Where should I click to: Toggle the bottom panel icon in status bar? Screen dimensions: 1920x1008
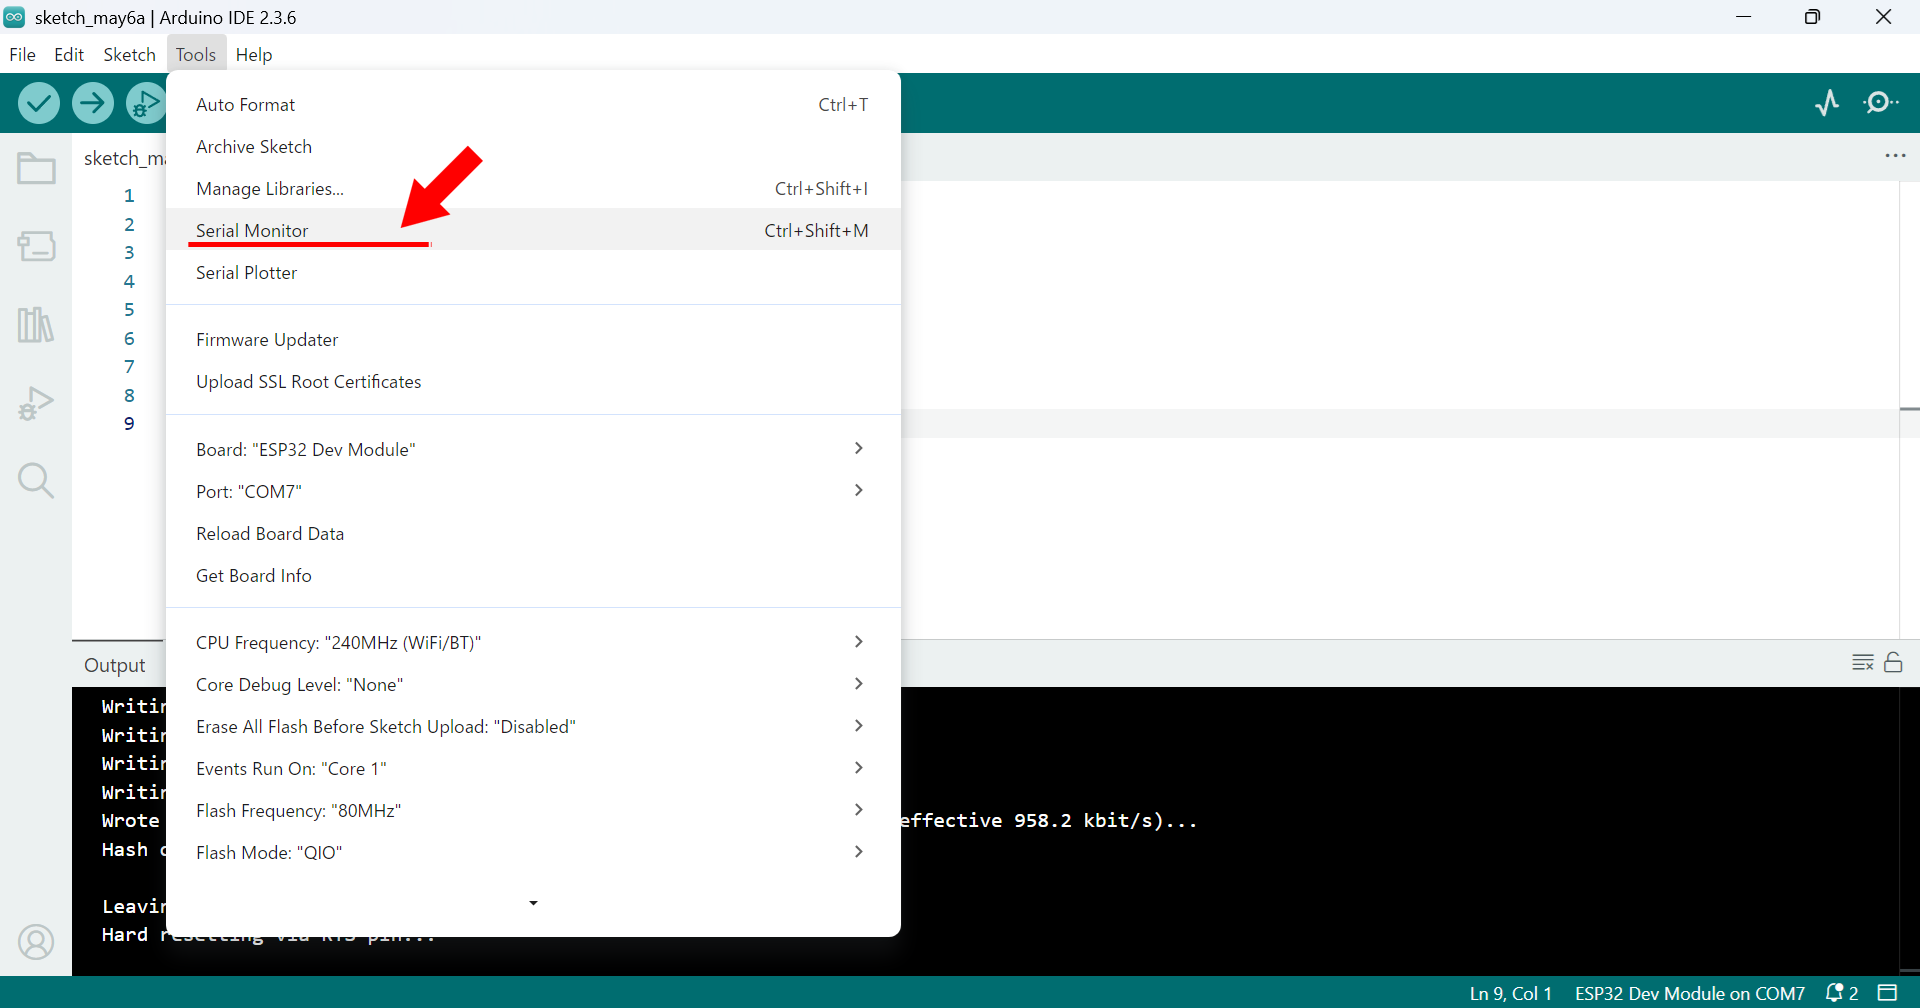coord(1887,993)
